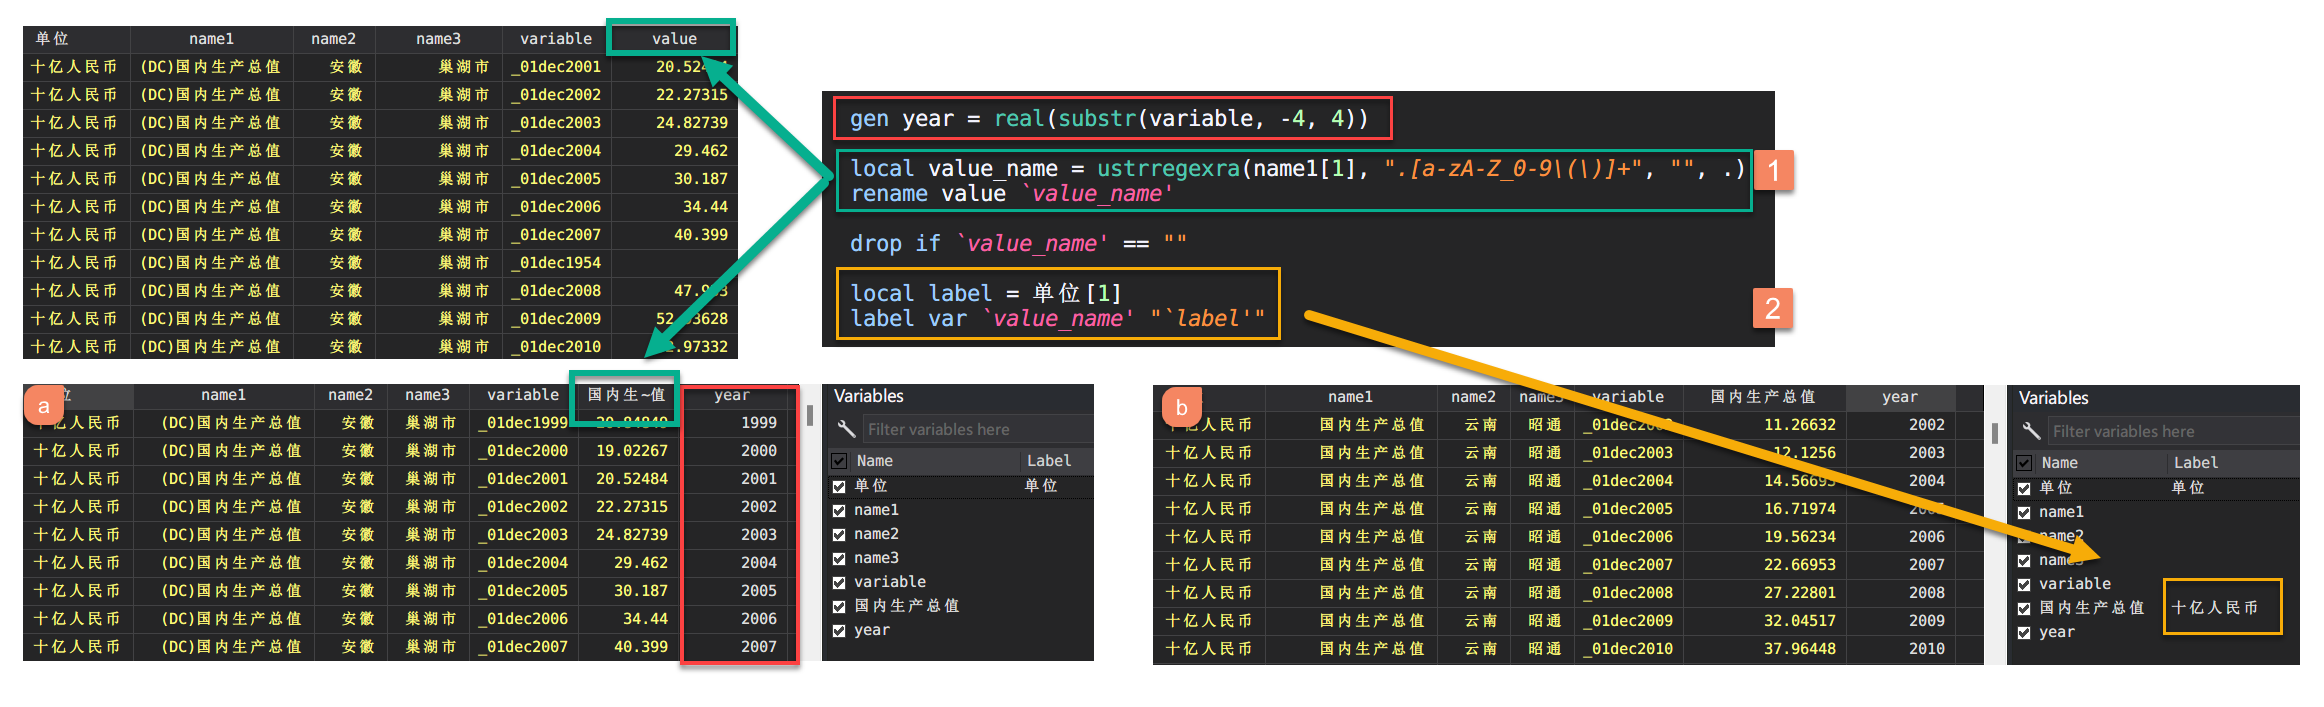
Task: Click the orange 'b' marker badge
Action: (1181, 407)
